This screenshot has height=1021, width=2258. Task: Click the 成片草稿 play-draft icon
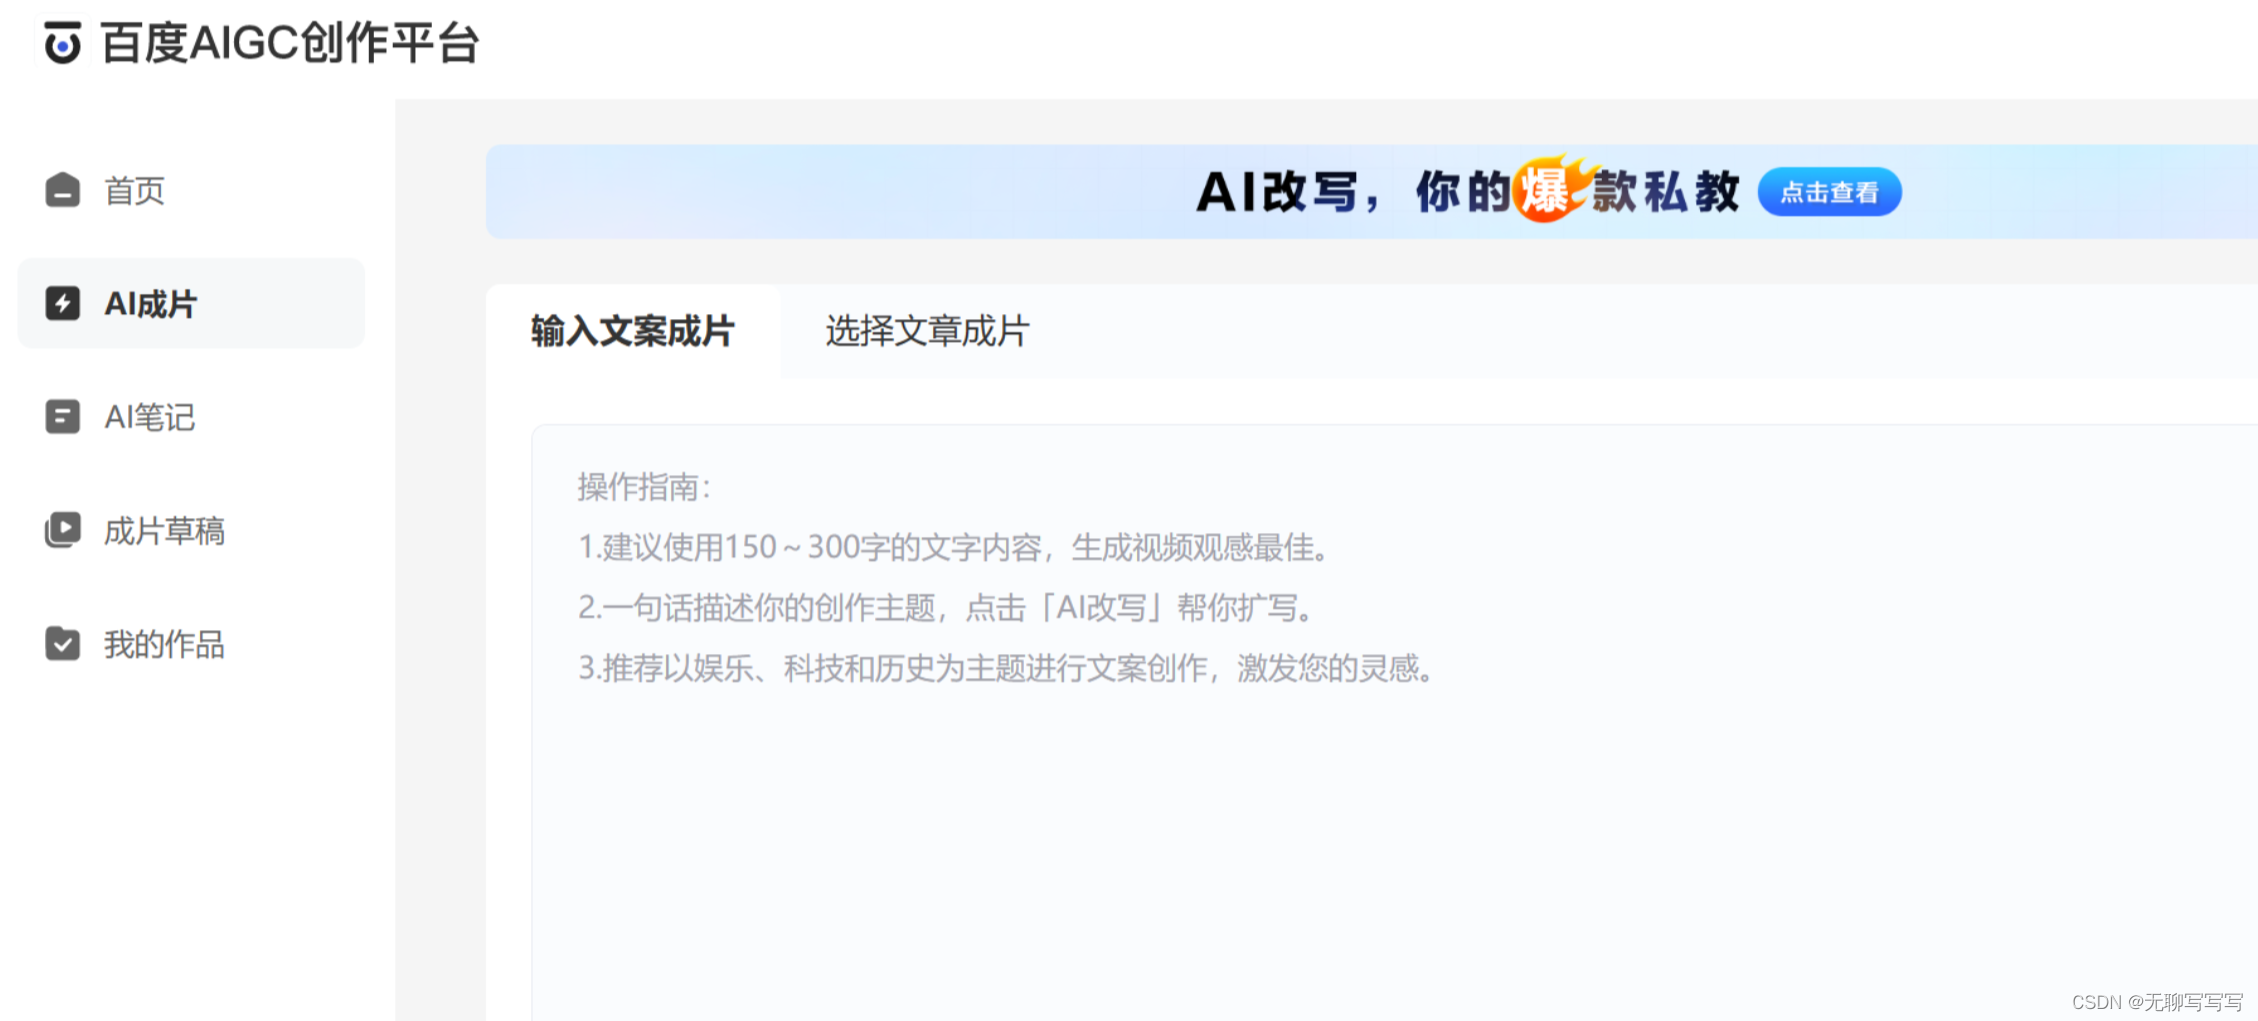tap(62, 530)
